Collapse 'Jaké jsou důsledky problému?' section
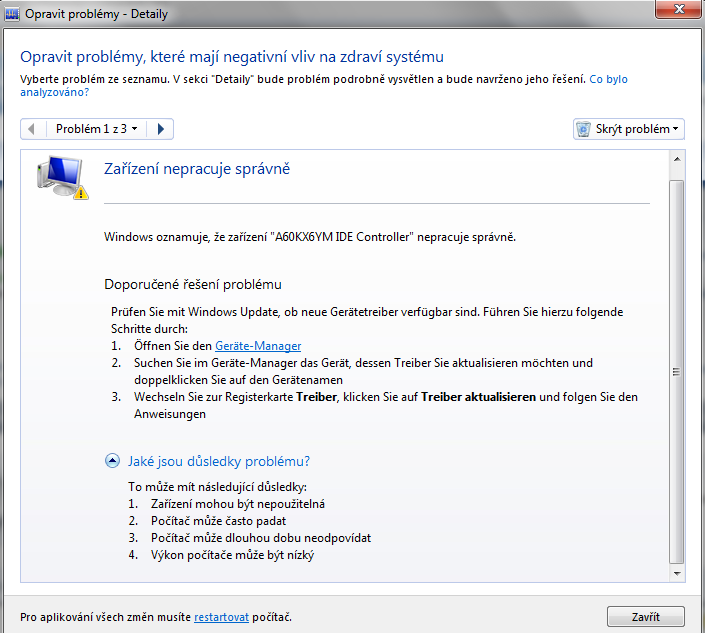Screen dimensions: 705x633 pos(112,461)
